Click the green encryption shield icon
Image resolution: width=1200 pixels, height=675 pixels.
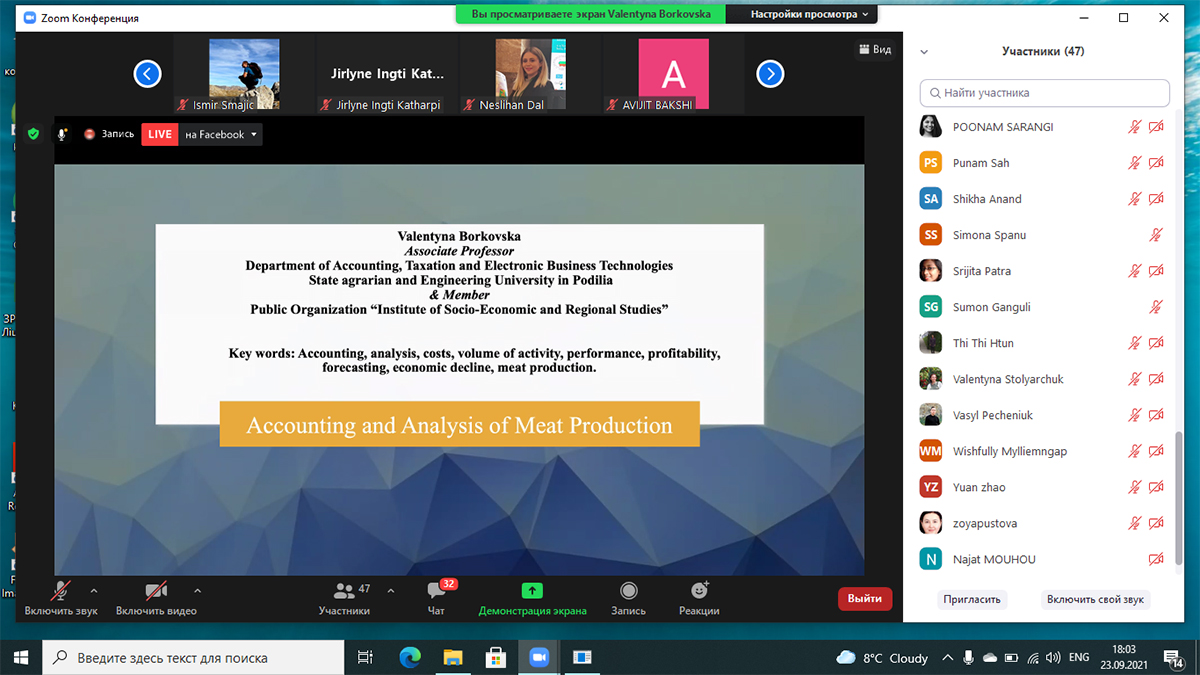pyautogui.click(x=33, y=134)
